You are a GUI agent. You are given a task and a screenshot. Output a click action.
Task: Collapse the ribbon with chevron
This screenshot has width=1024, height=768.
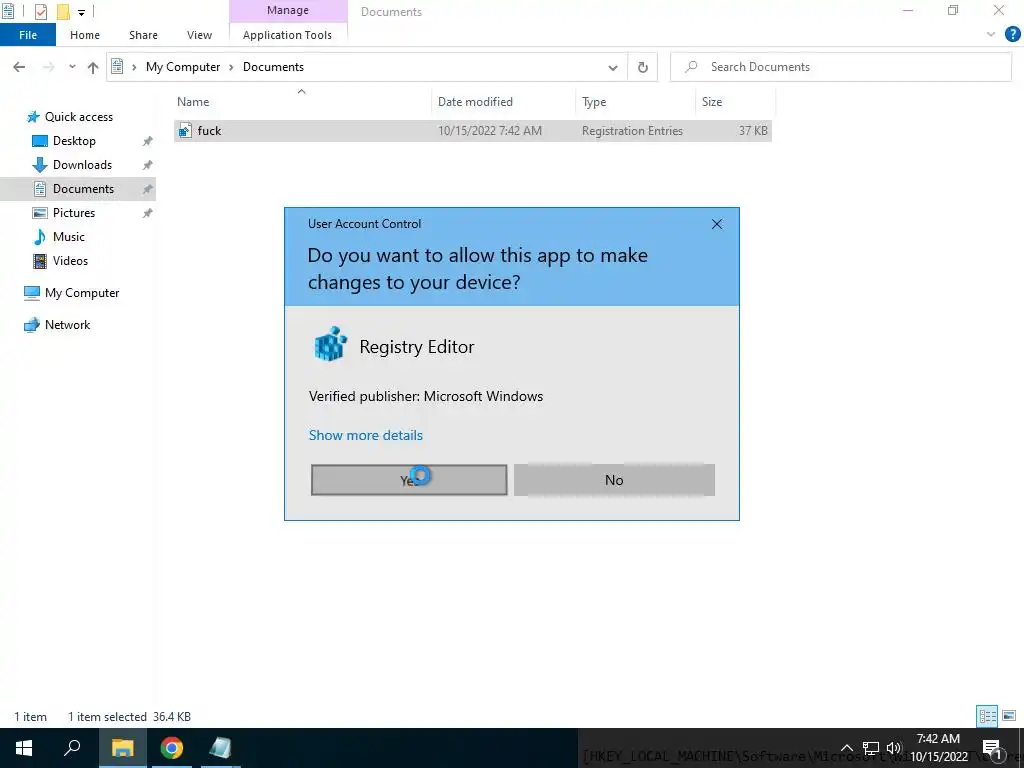(991, 35)
